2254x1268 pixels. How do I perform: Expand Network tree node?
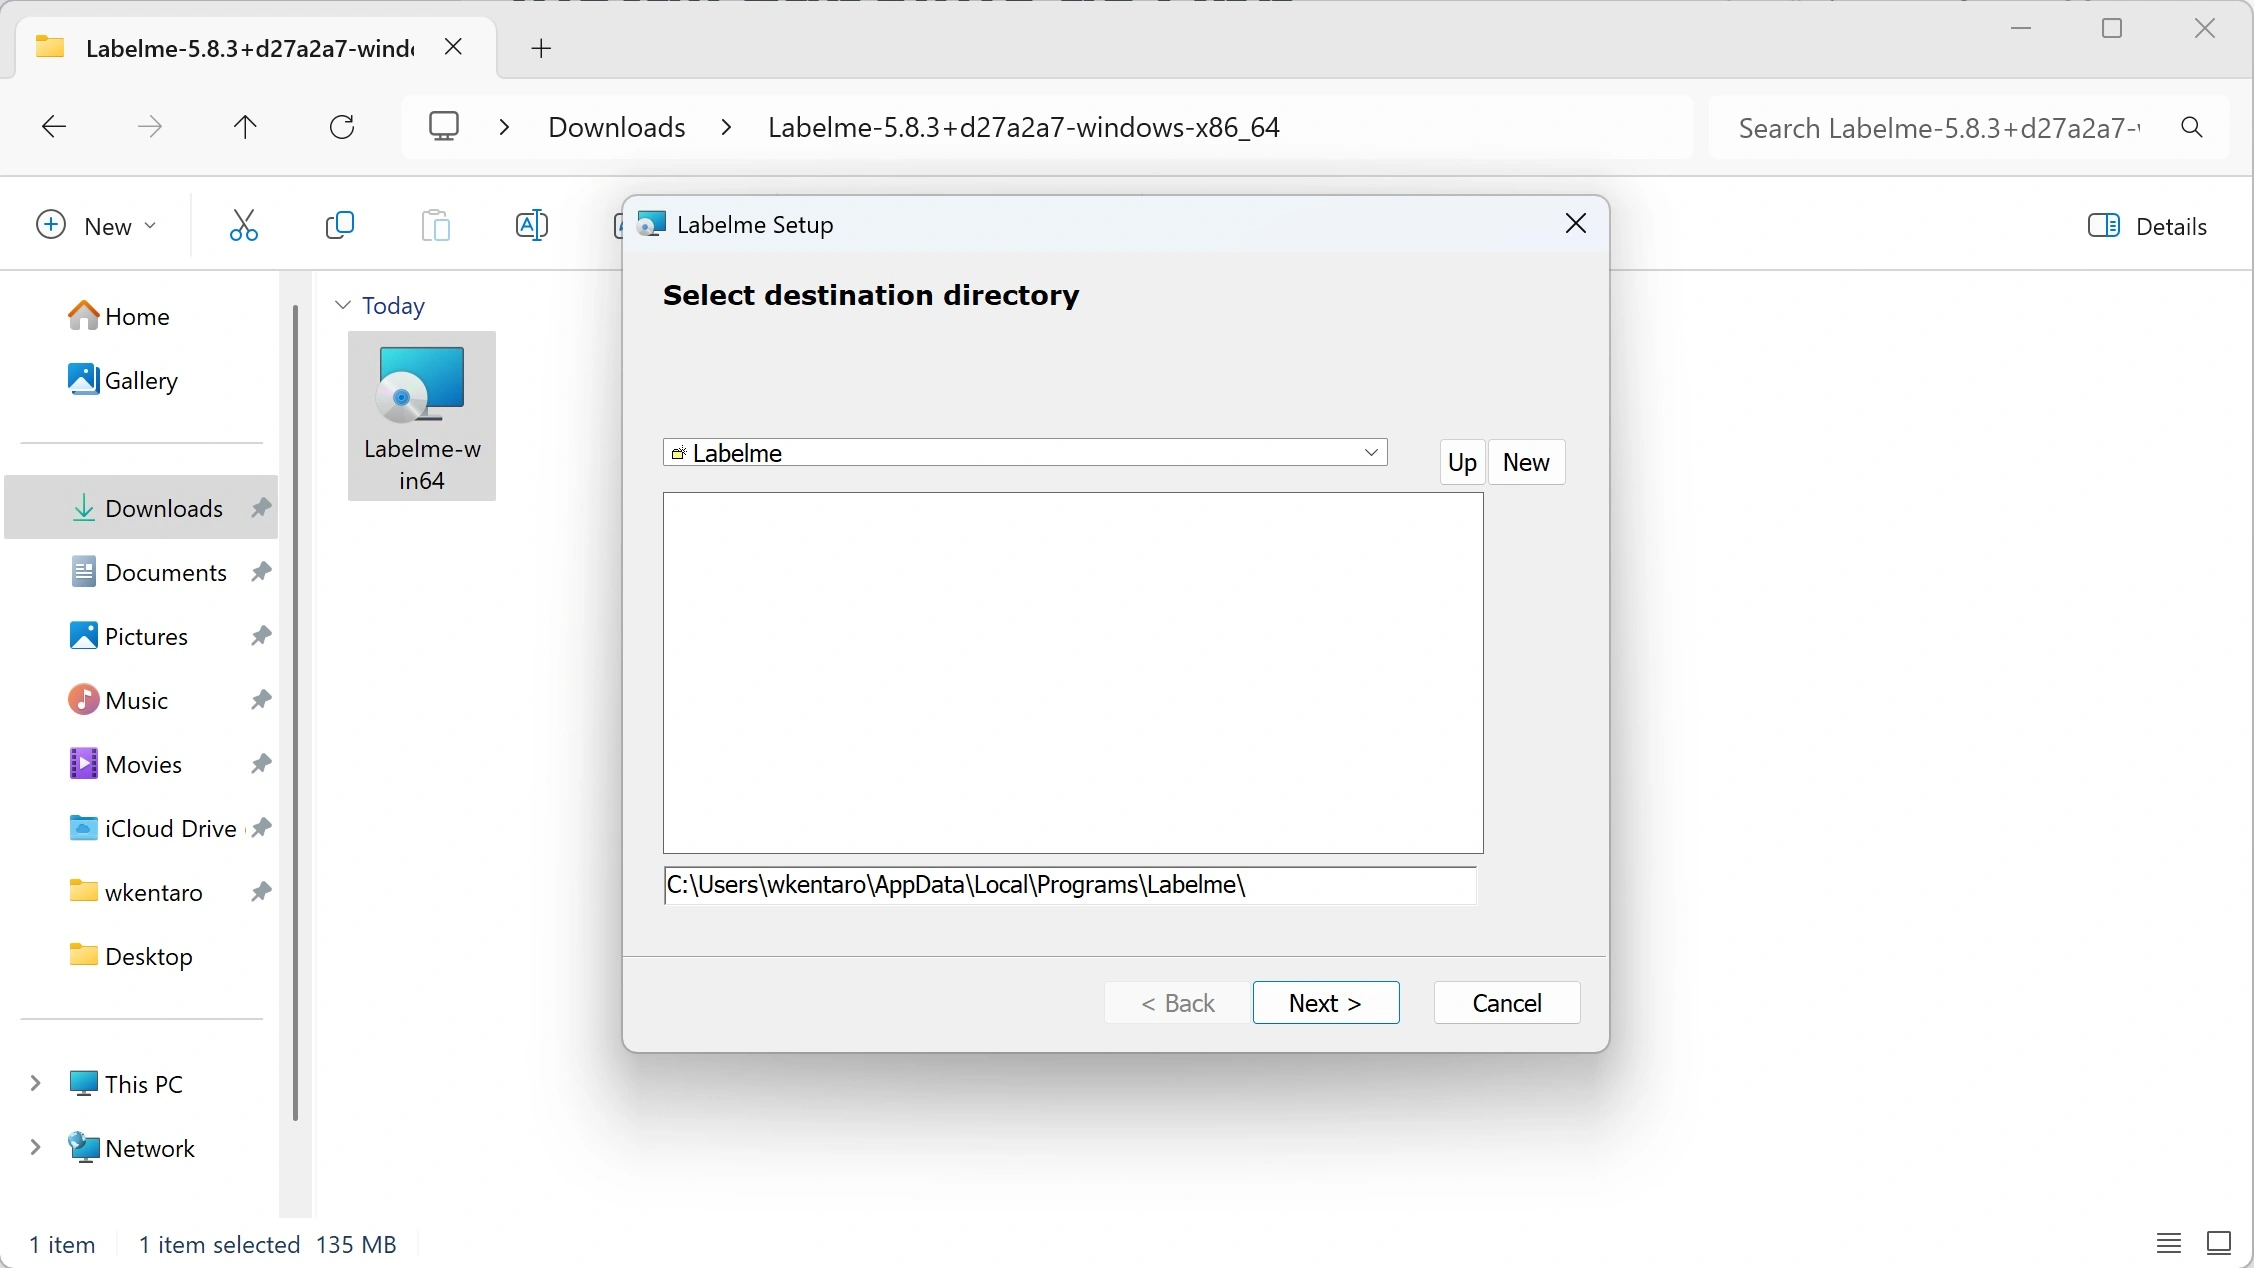[35, 1148]
